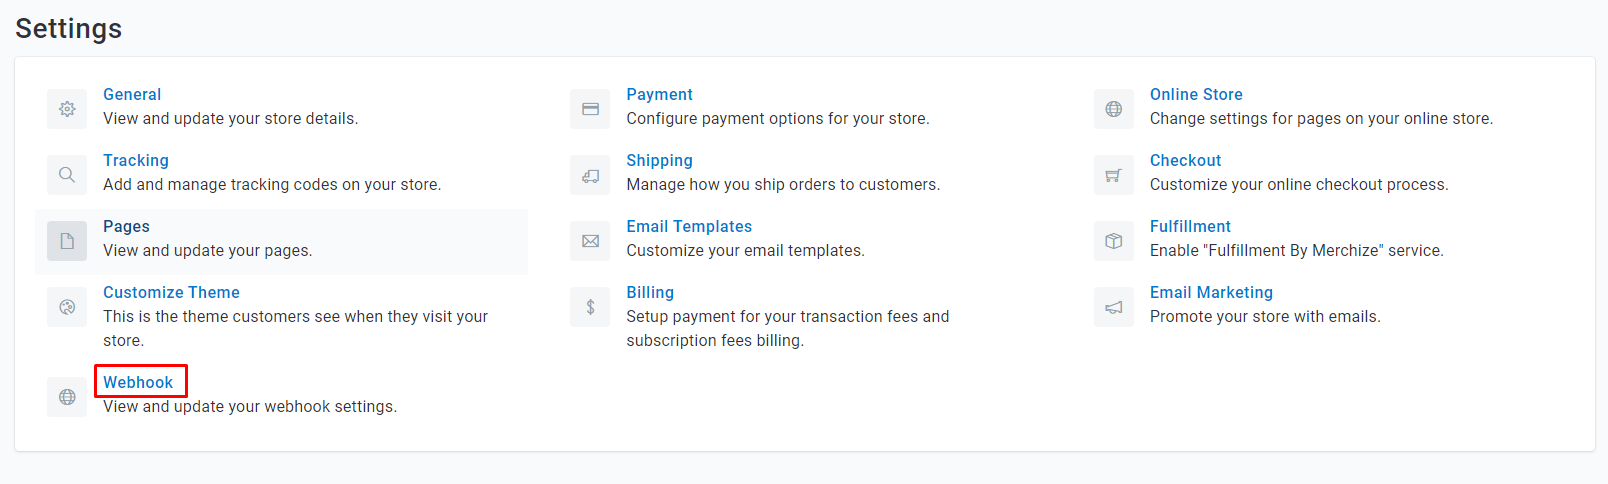The width and height of the screenshot is (1608, 484).
Task: Click the Fulfillment box icon
Action: 1114,241
